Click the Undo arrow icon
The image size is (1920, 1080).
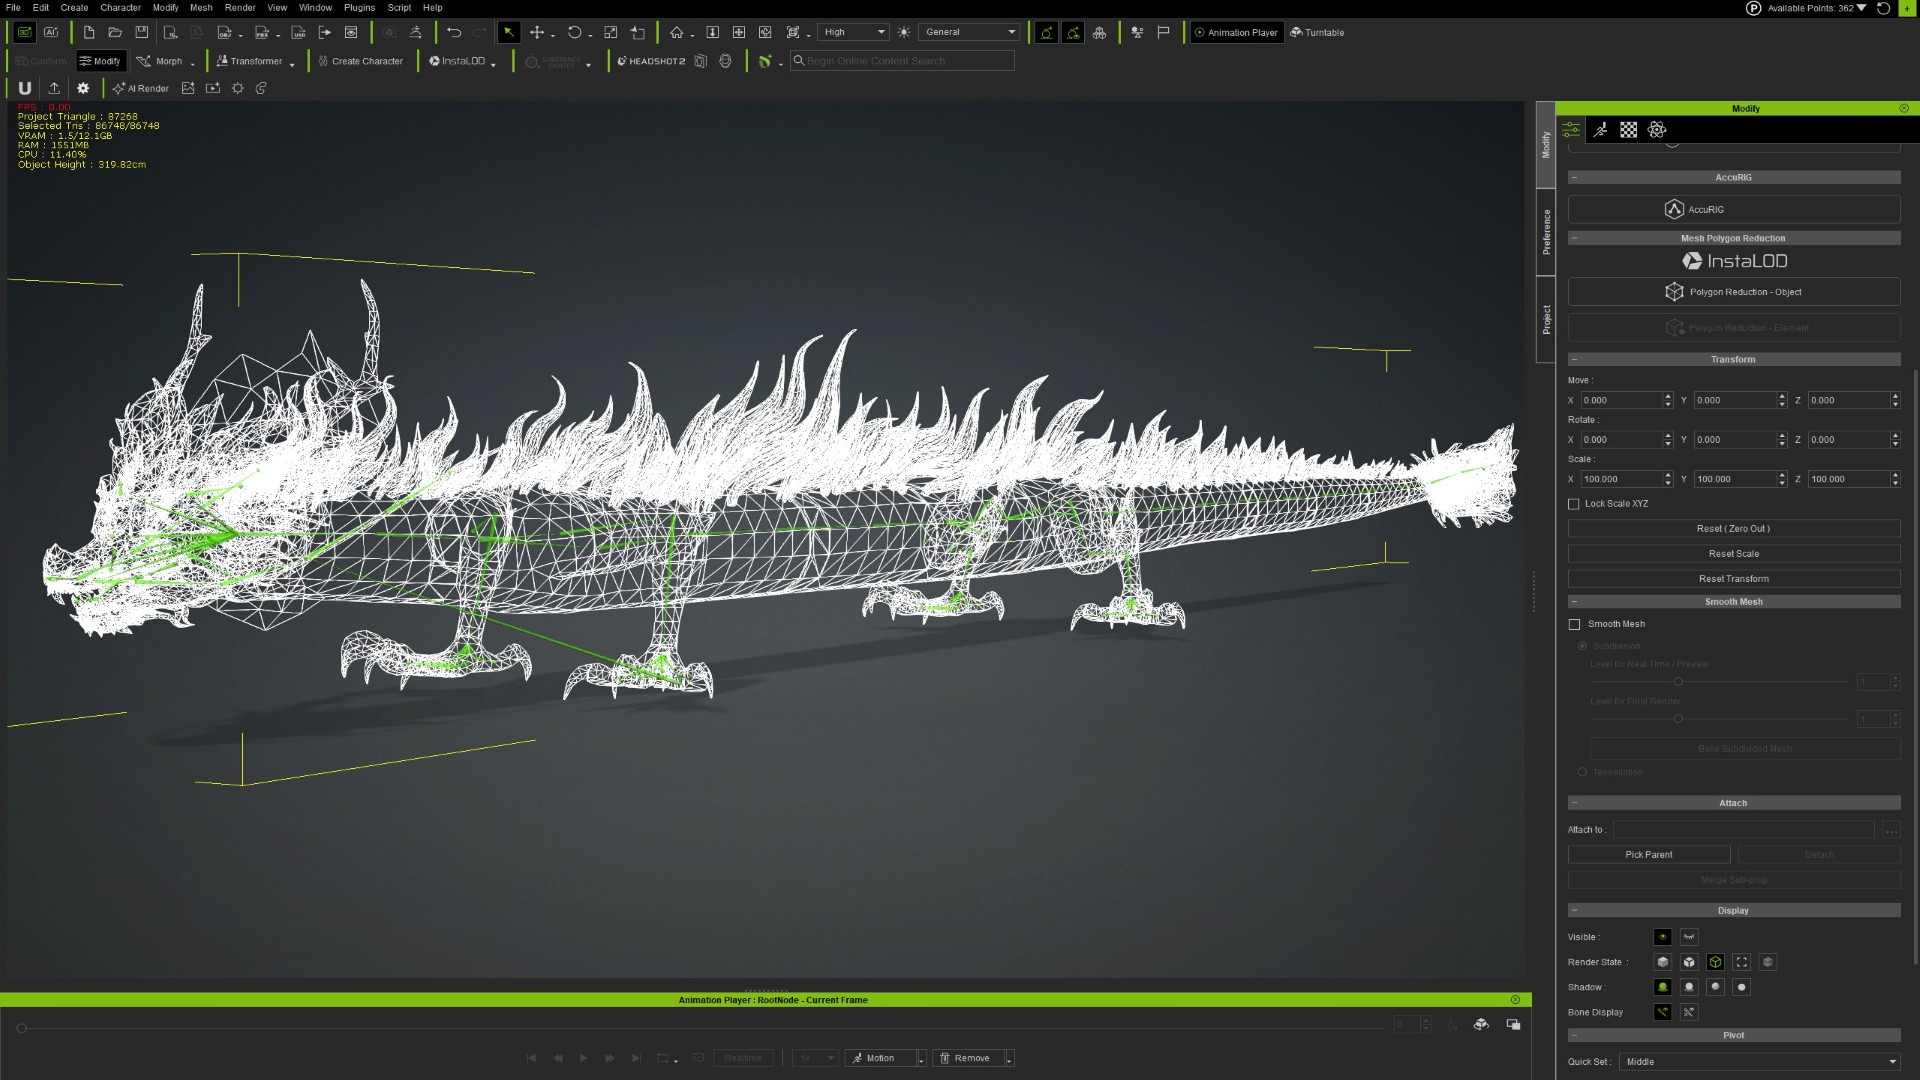[454, 32]
